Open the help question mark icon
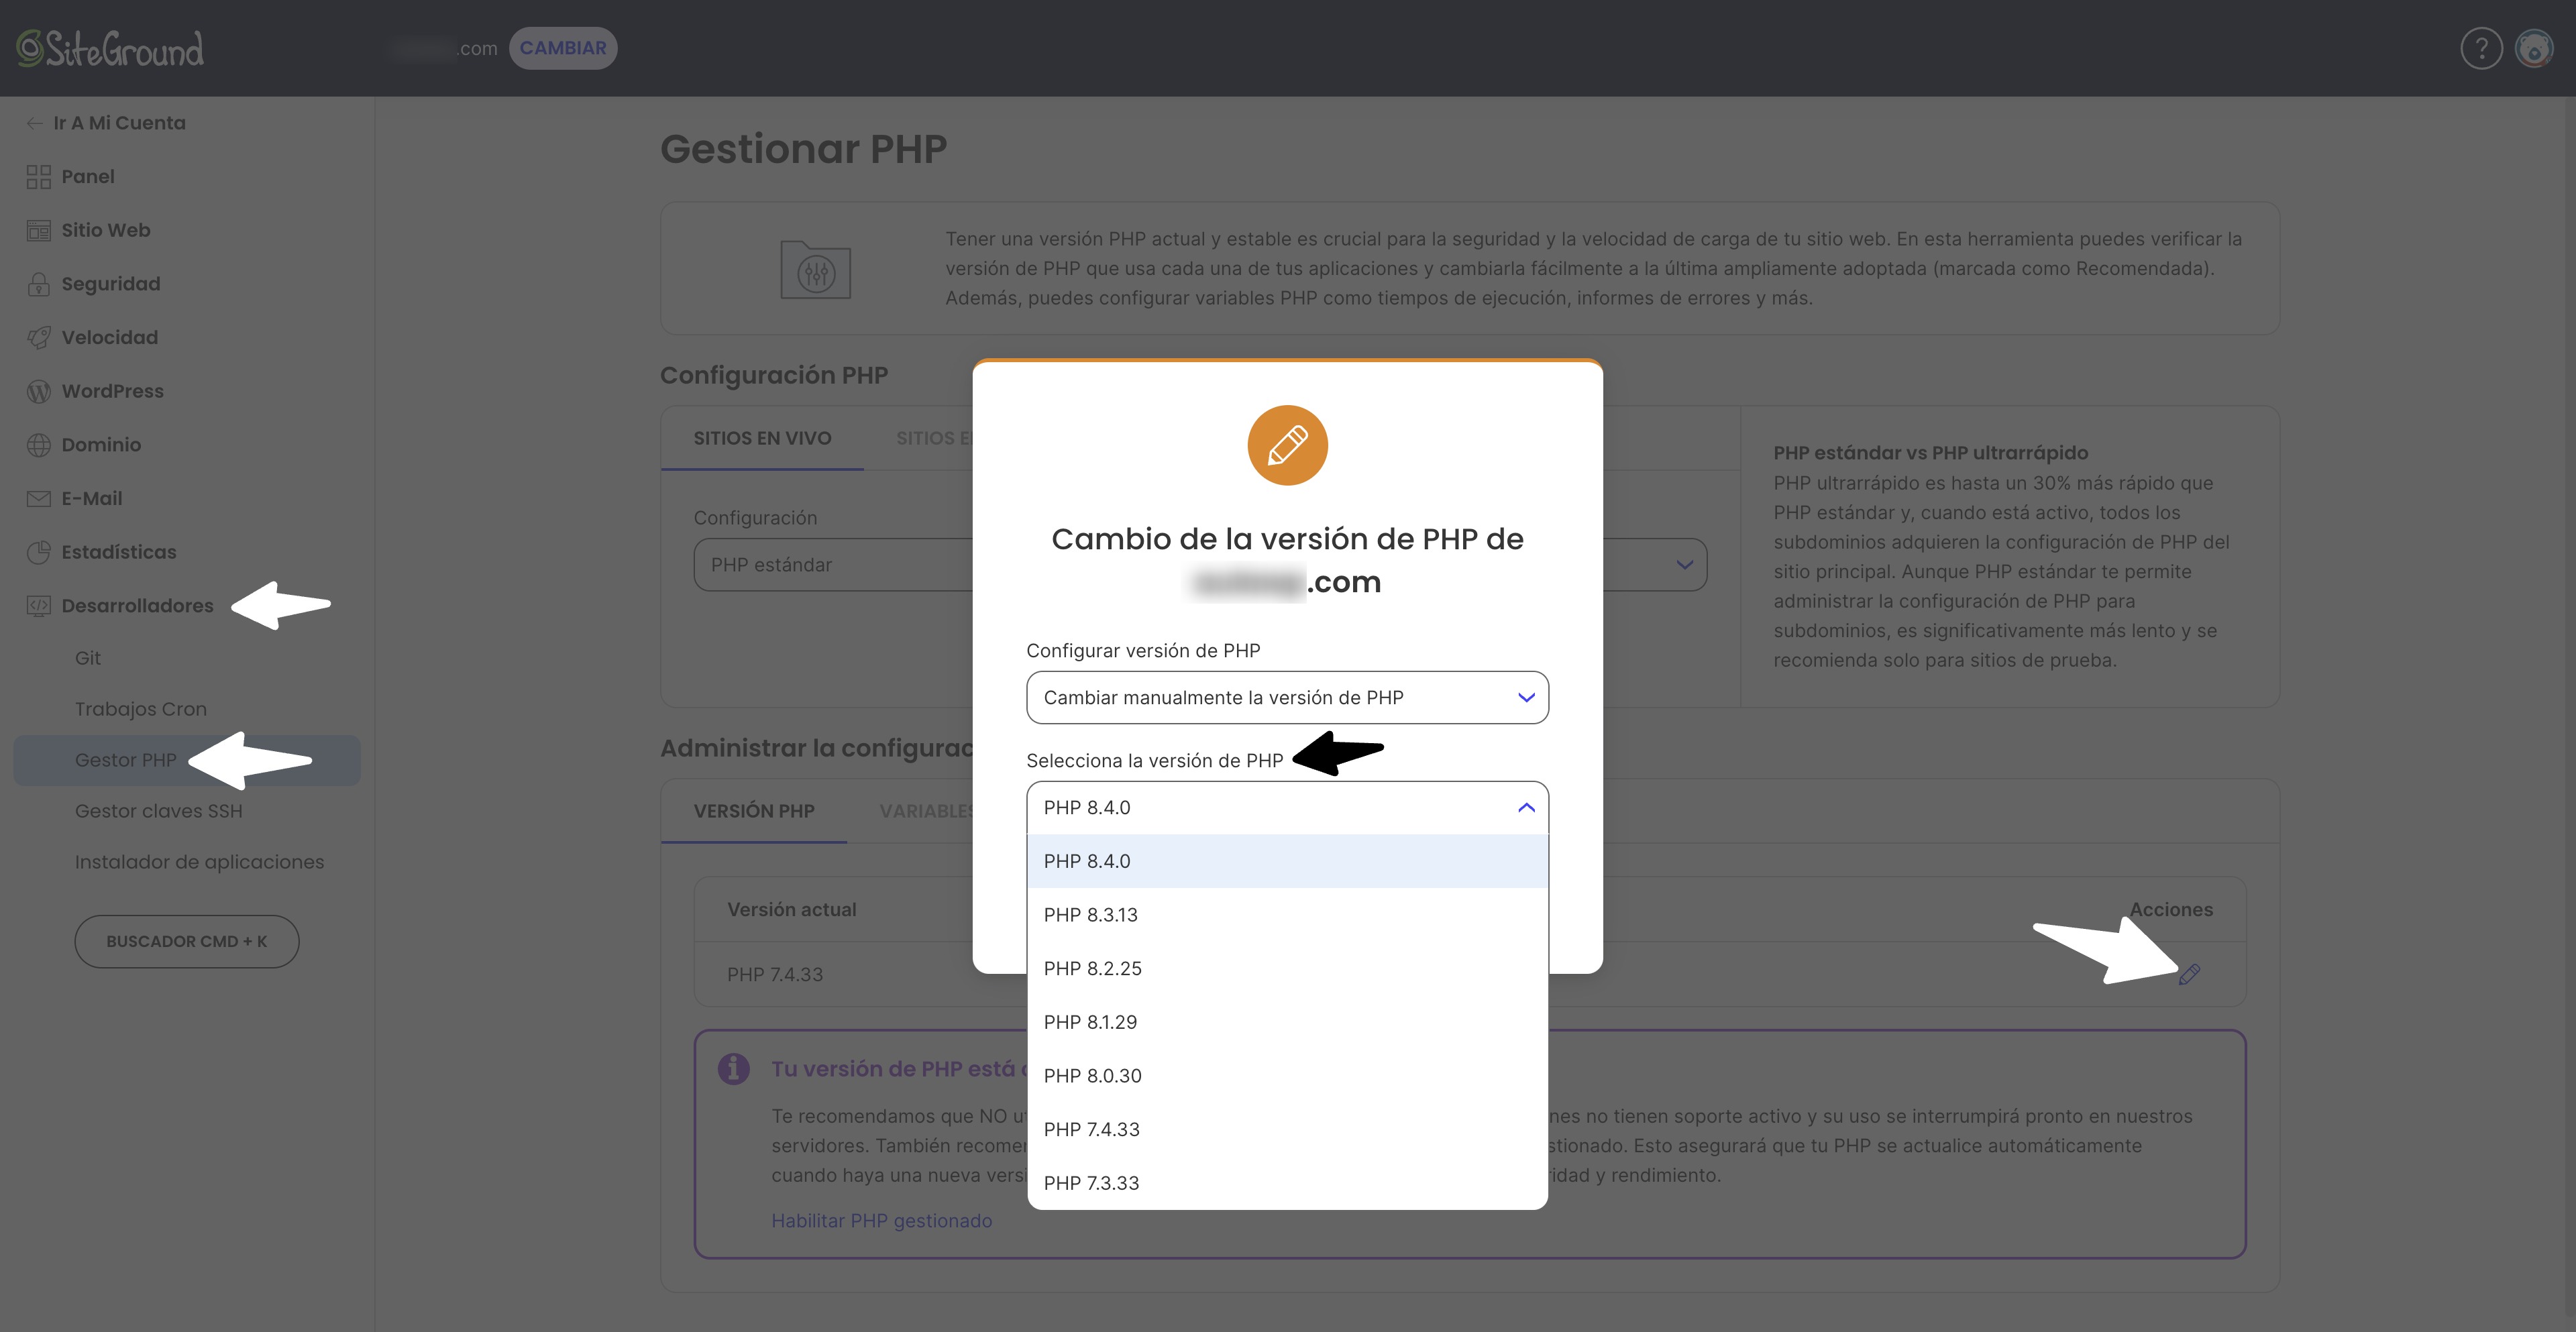 pyautogui.click(x=2481, y=48)
